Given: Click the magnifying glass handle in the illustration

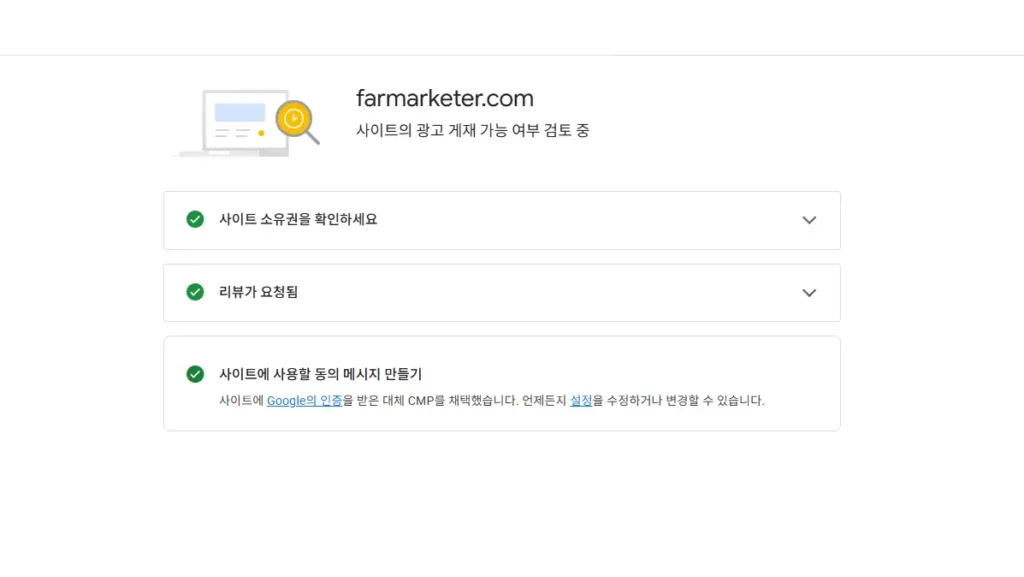Looking at the screenshot, I should (x=312, y=138).
